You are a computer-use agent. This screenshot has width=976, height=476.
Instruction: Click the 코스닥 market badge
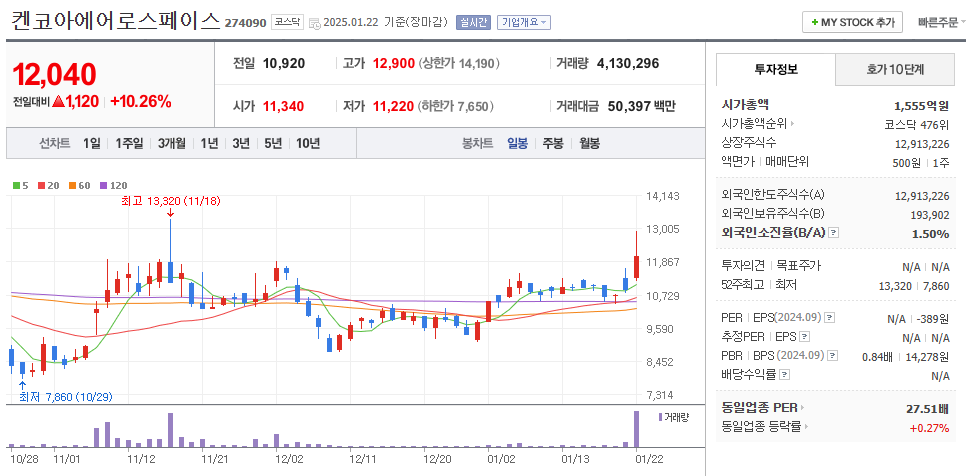288,22
